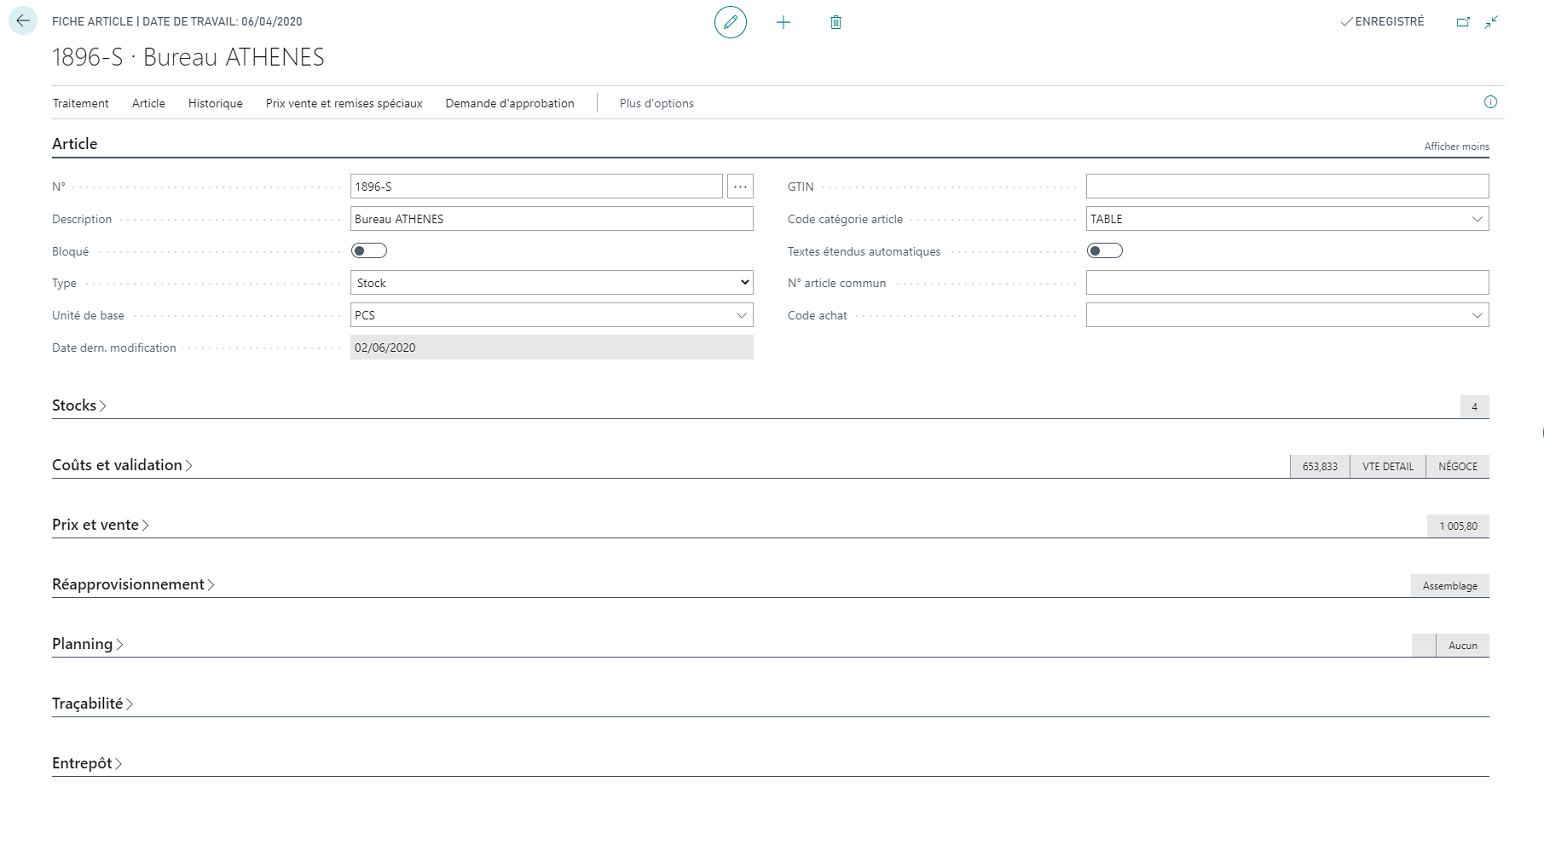Click Plus d'options
The image size is (1544, 868).
(x=656, y=103)
